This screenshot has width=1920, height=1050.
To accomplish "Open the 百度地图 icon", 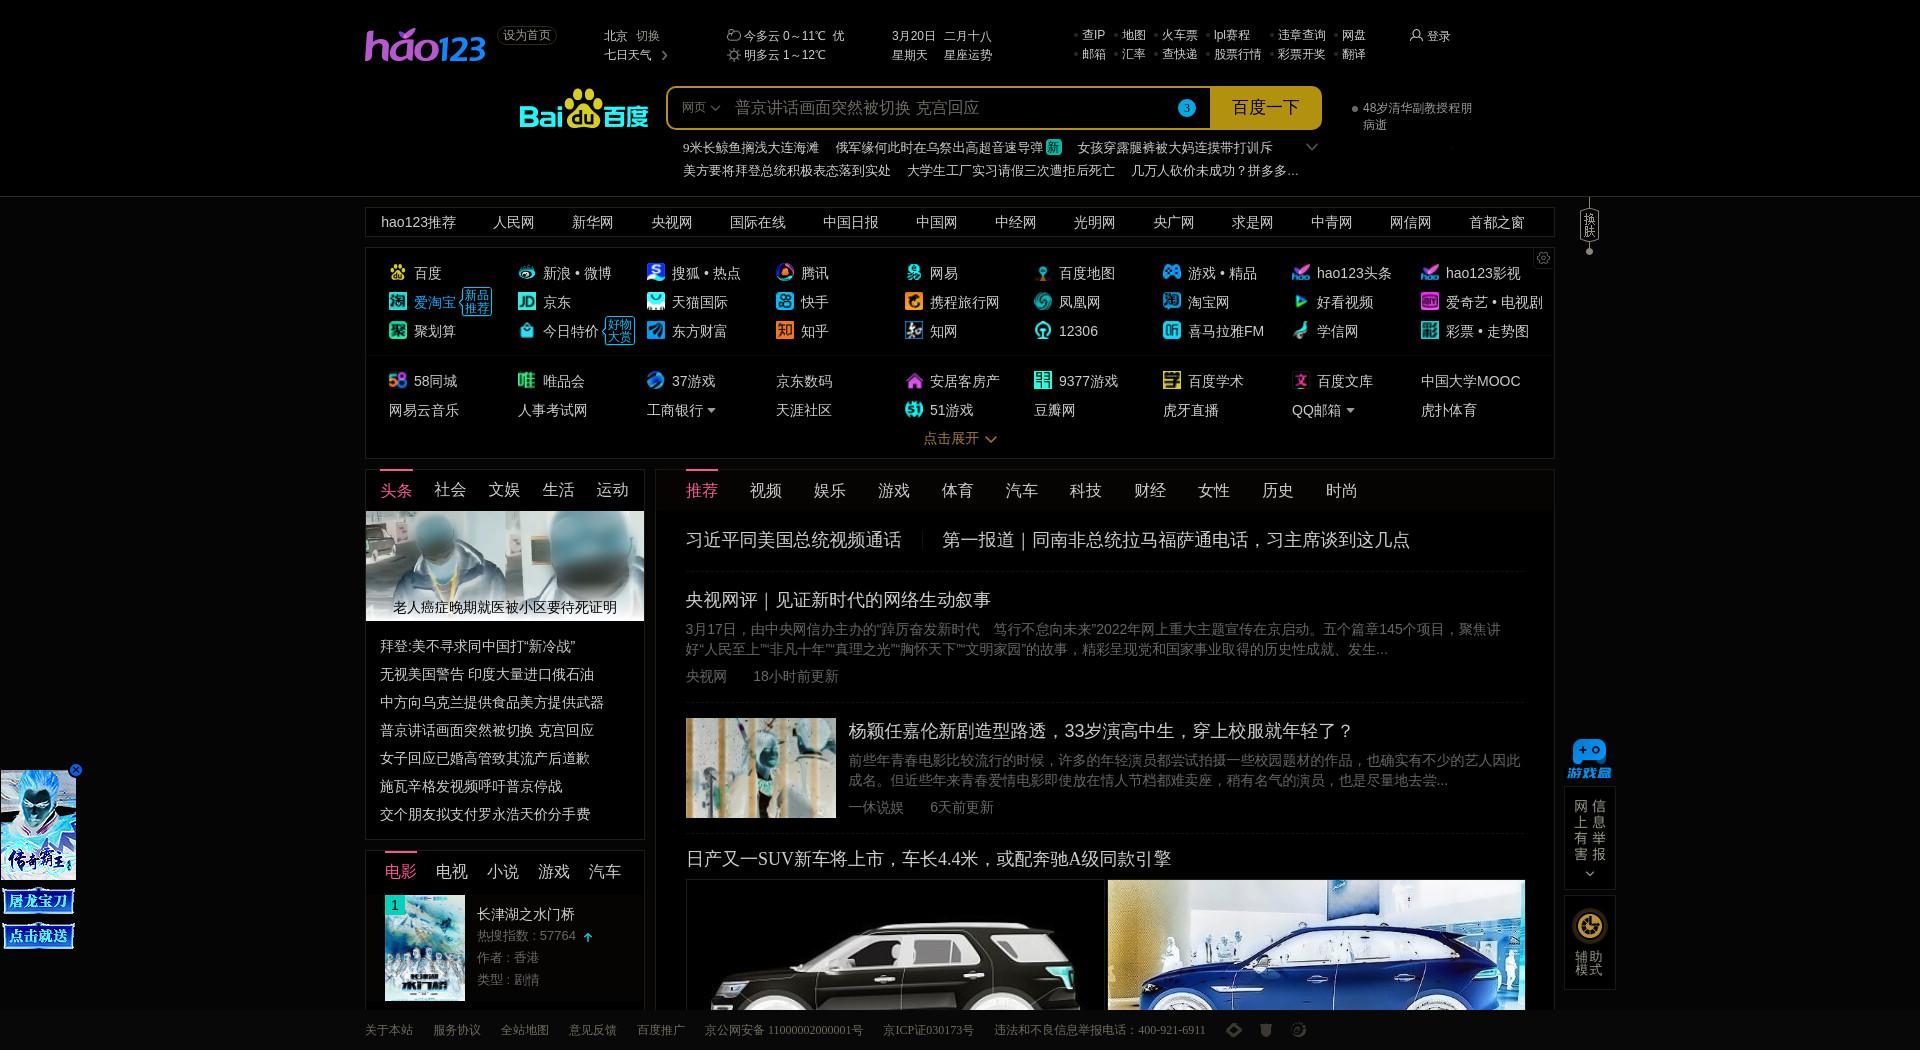I will pyautogui.click(x=1043, y=273).
